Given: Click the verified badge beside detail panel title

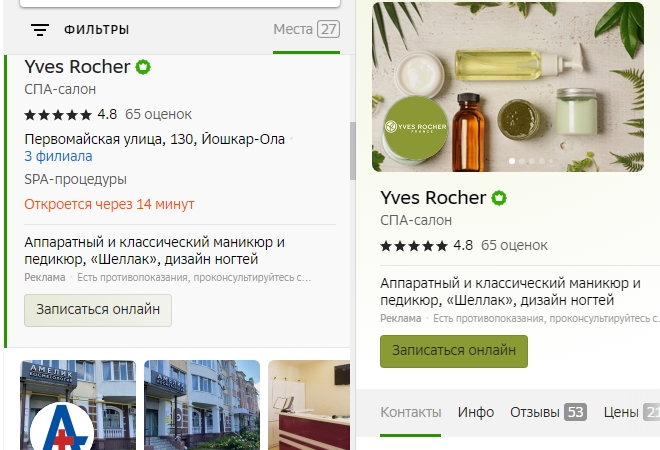Looking at the screenshot, I should tap(499, 198).
